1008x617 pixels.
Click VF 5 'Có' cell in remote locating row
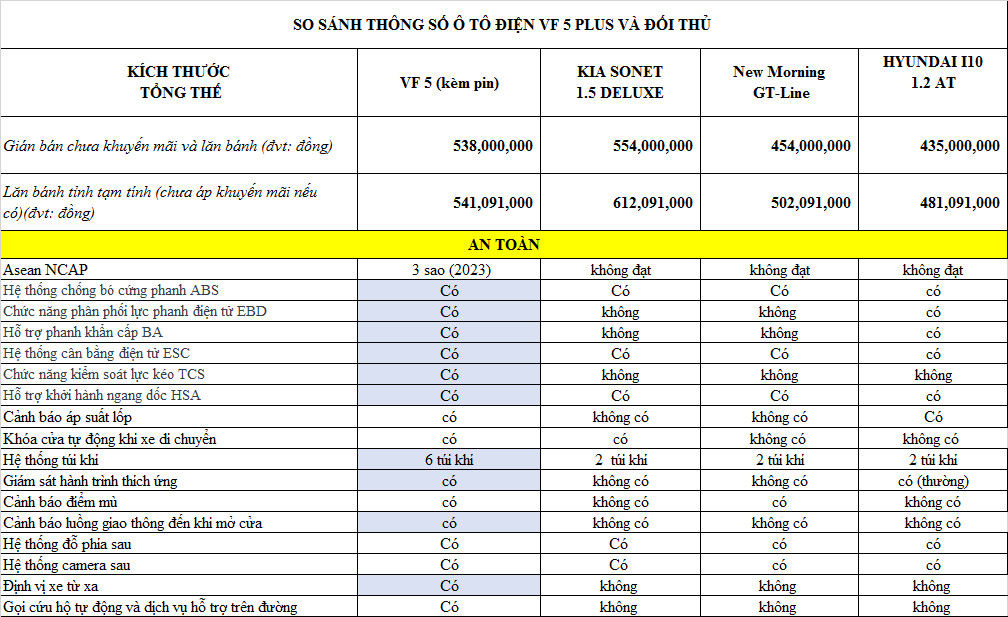click(449, 586)
